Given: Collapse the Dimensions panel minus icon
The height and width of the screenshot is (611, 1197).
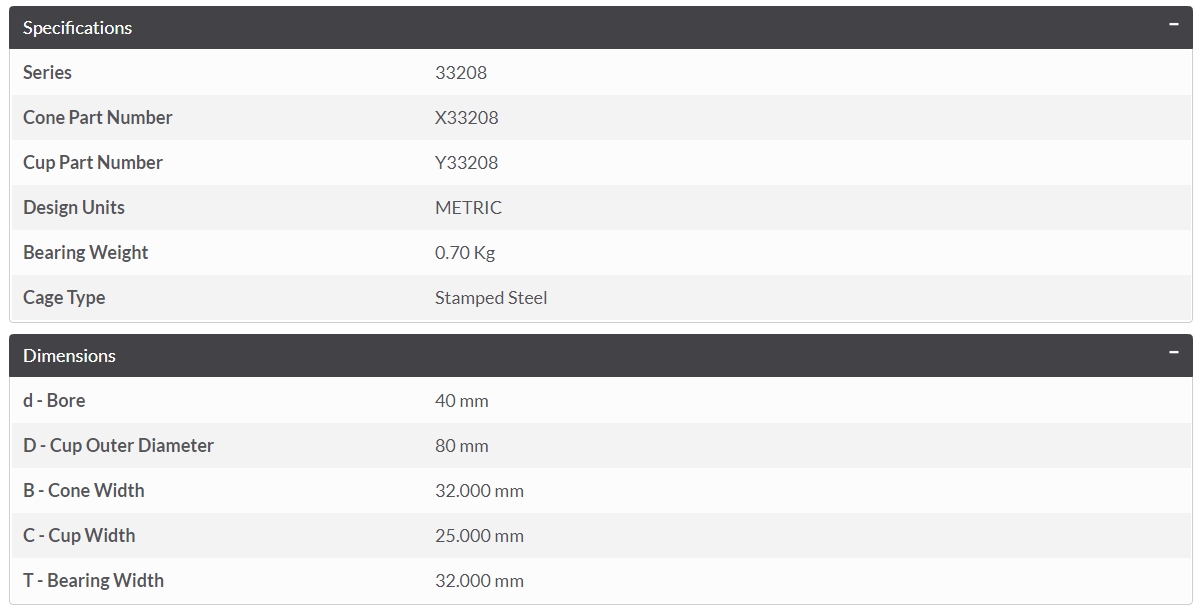Looking at the screenshot, I should click(x=1174, y=353).
